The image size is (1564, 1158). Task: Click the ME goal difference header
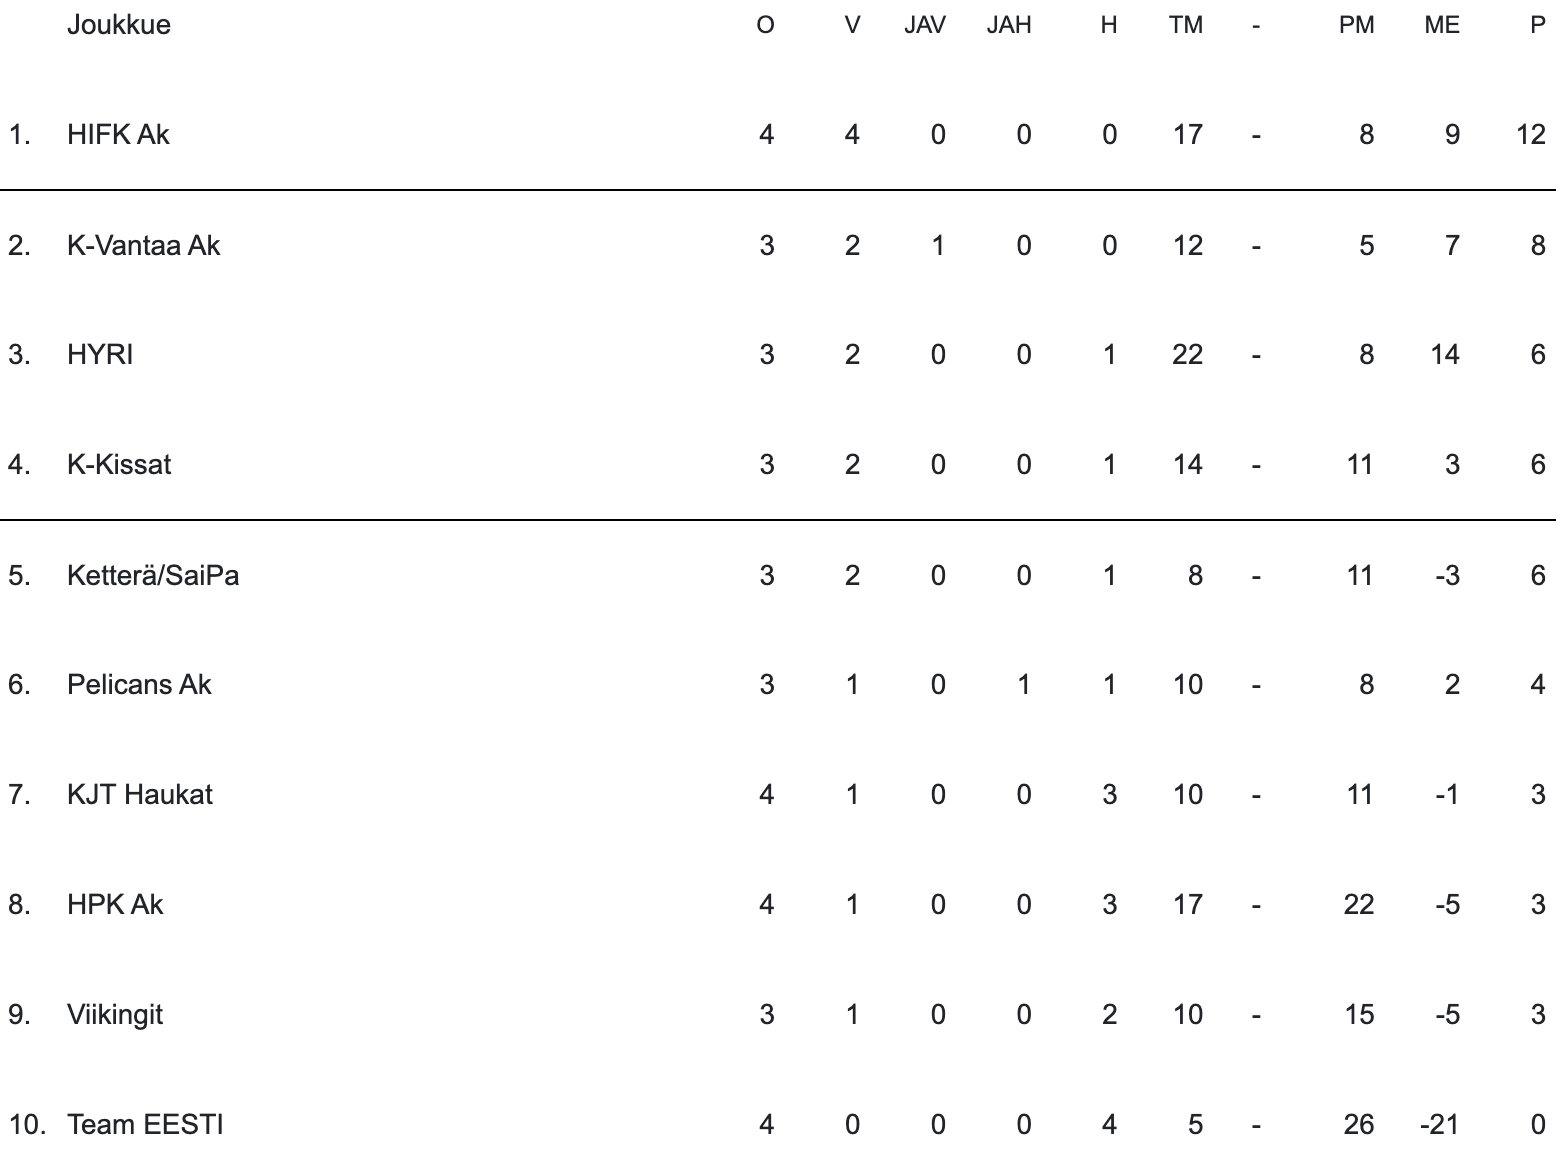click(x=1442, y=25)
